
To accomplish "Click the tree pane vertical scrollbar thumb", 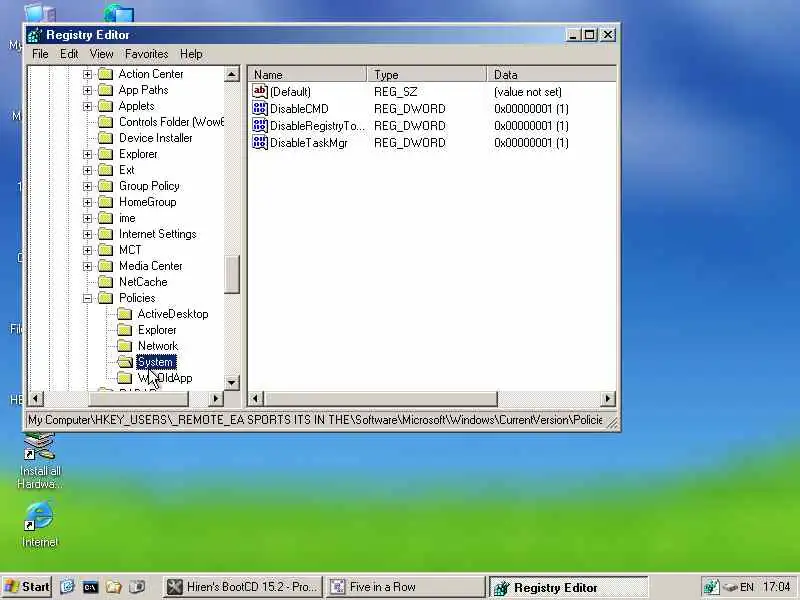I will click(232, 274).
